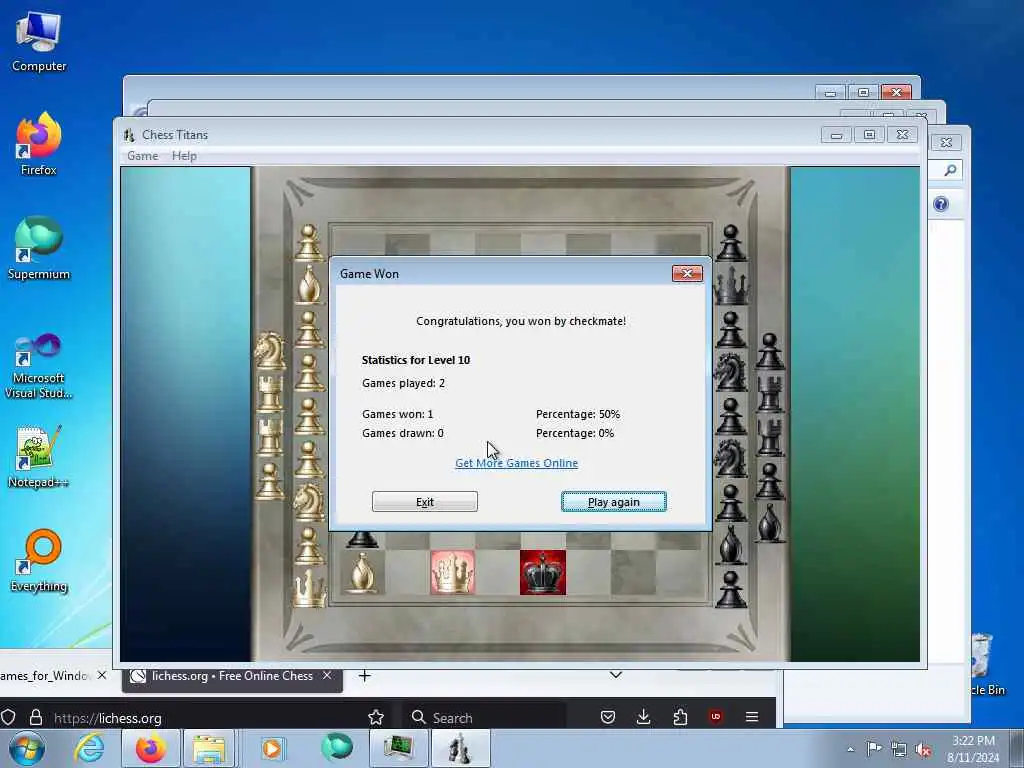Click the muted volume tray icon
This screenshot has height=768, width=1024.
(x=923, y=749)
